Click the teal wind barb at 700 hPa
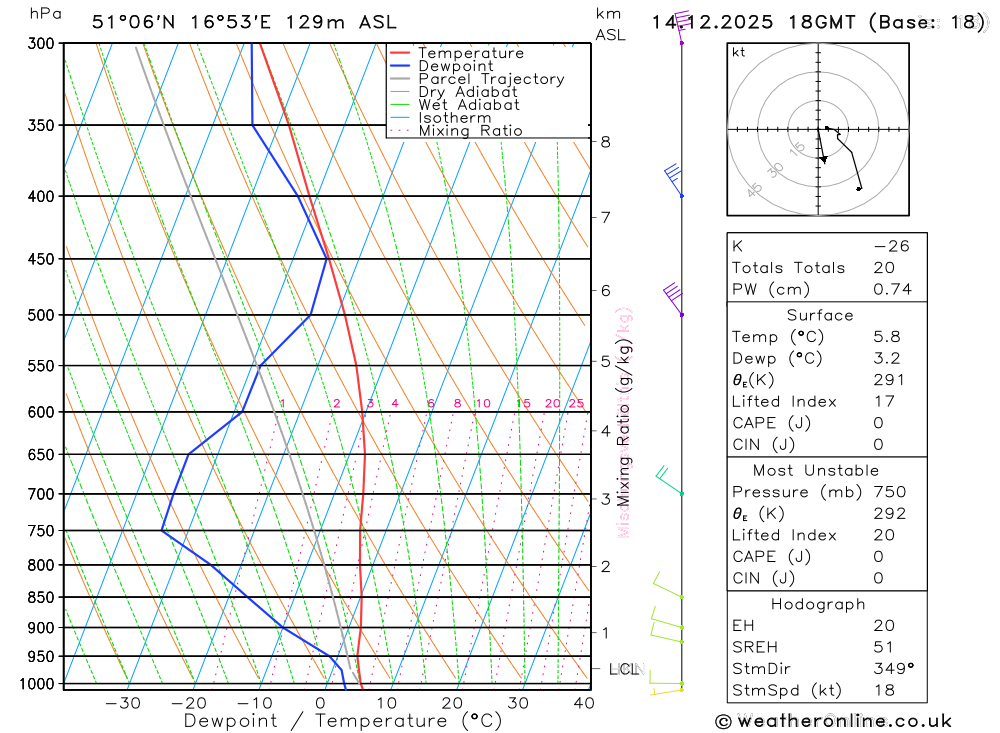The height and width of the screenshot is (733, 1000). (x=670, y=481)
